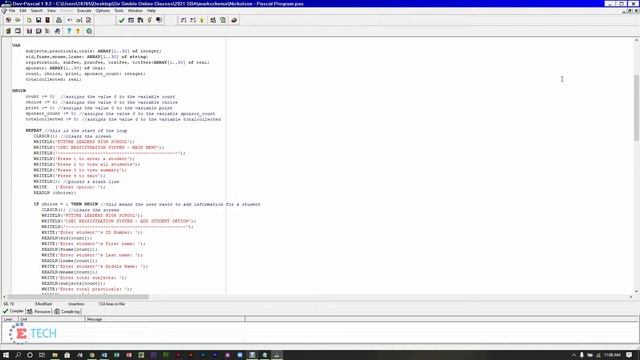Open the notification center icon
The image size is (640, 360).
coord(630,355)
